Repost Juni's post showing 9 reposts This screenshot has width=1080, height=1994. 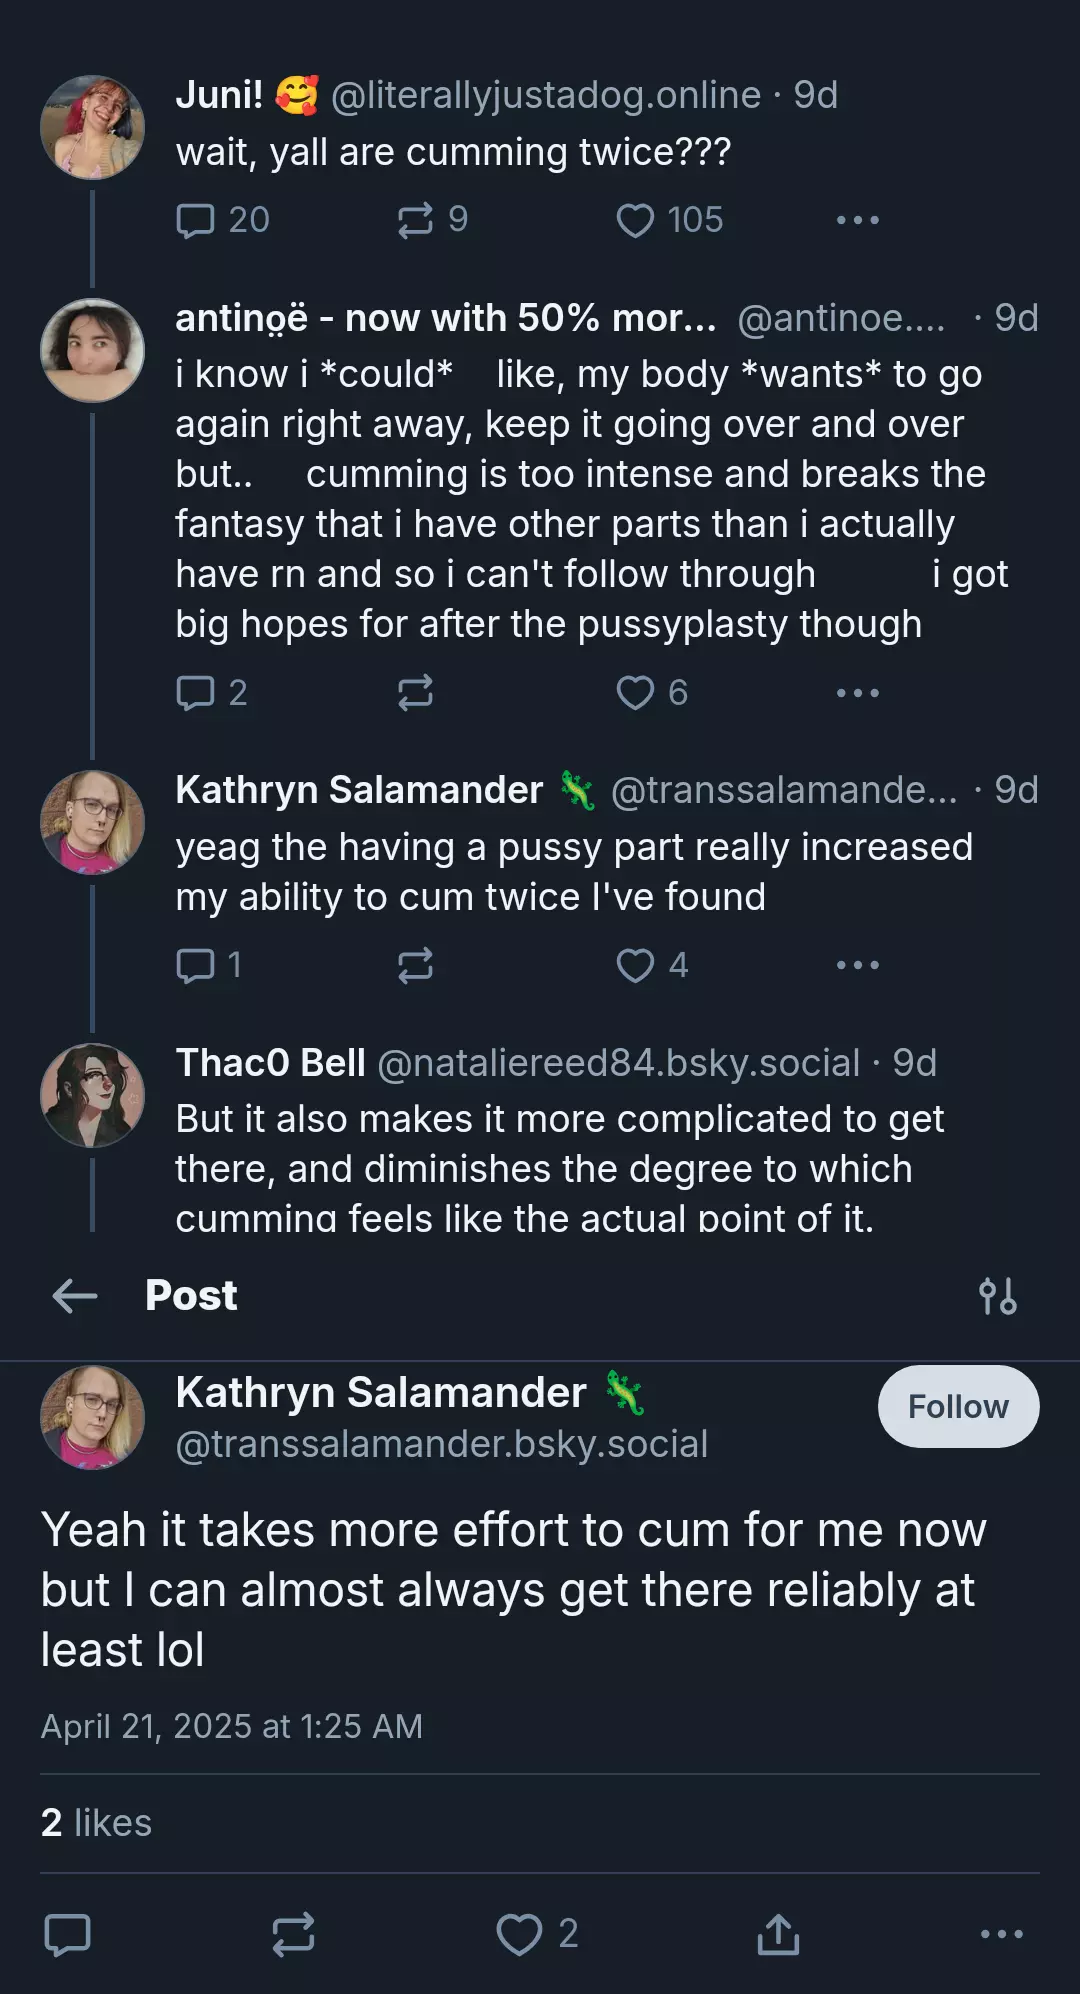pyautogui.click(x=432, y=220)
